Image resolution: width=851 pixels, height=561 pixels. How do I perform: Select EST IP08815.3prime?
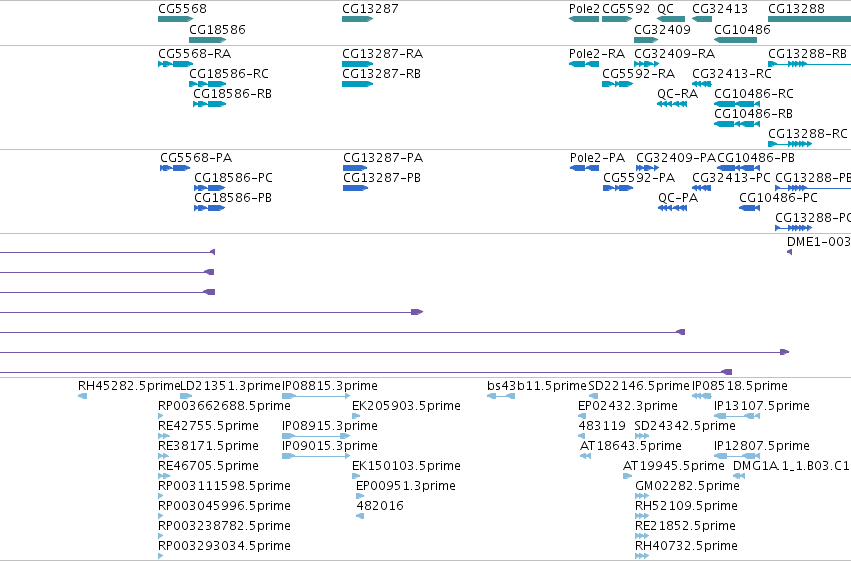pyautogui.click(x=330, y=386)
